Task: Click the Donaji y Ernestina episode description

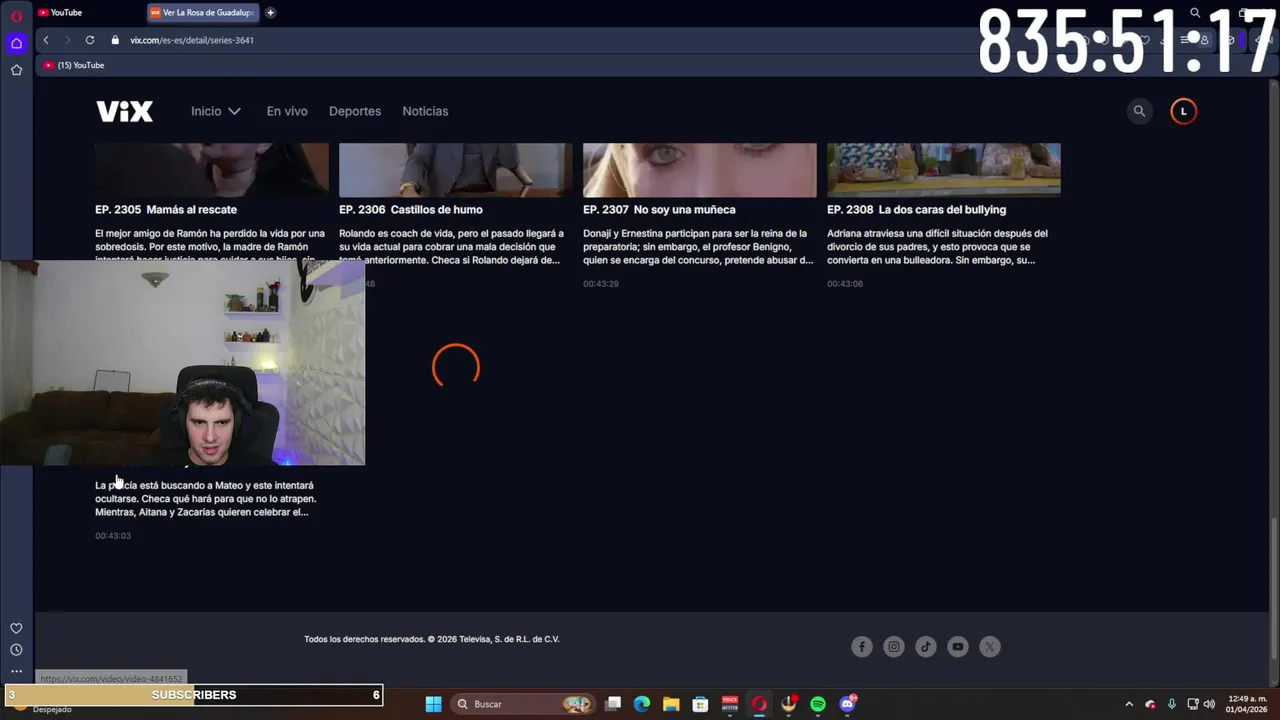Action: pos(698,246)
